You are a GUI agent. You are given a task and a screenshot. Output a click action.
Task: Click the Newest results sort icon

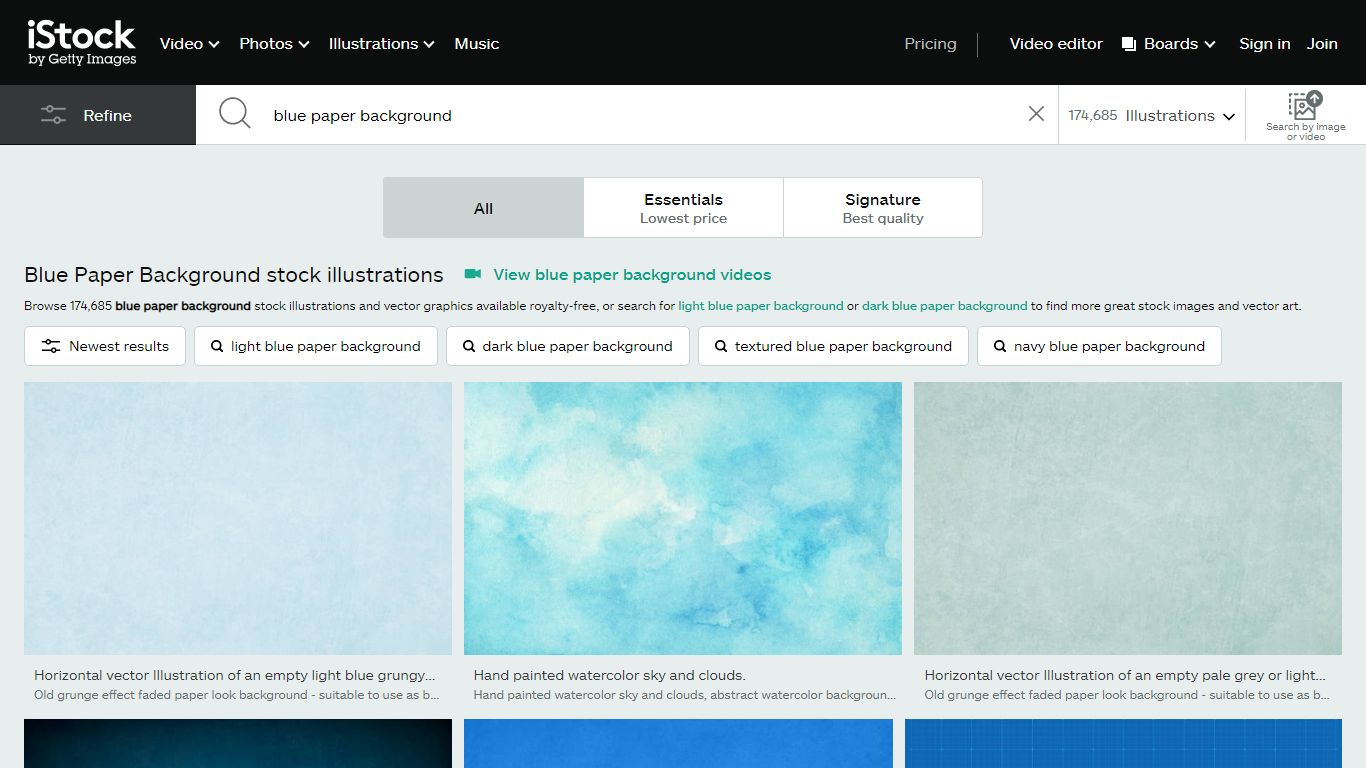pyautogui.click(x=51, y=346)
